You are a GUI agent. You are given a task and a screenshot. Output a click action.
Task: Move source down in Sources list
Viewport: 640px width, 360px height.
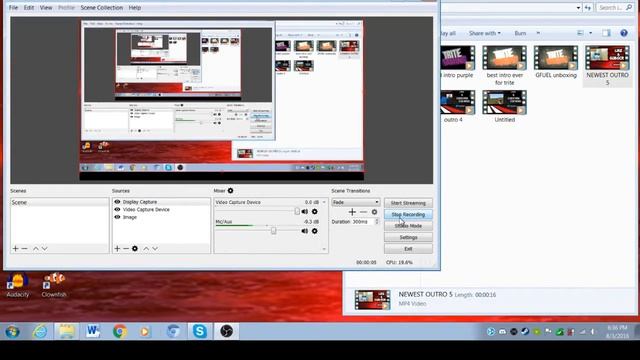155,248
